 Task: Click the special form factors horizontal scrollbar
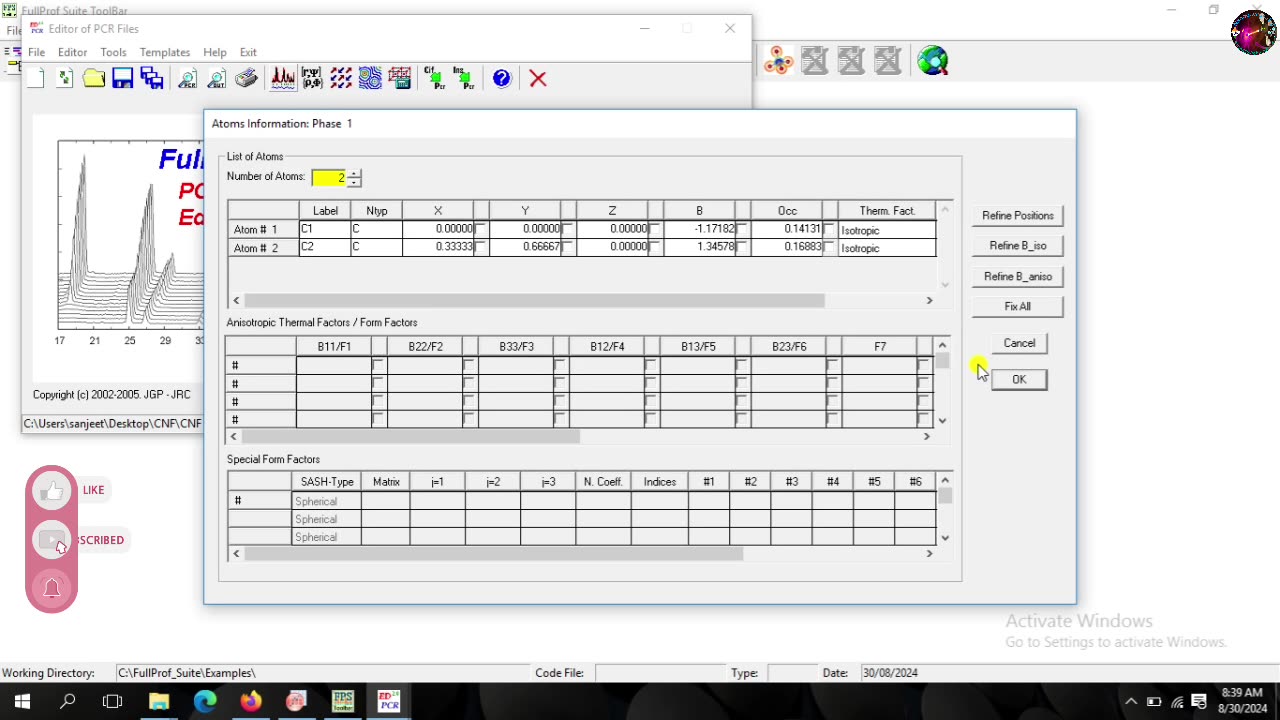pyautogui.click(x=493, y=553)
